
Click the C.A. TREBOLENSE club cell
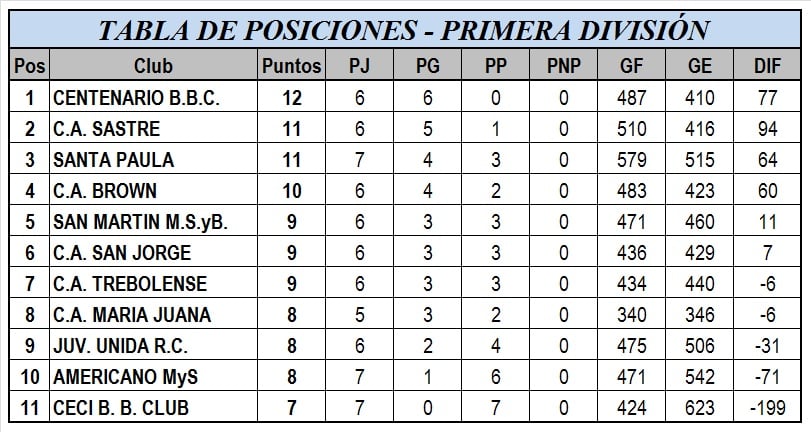(x=130, y=284)
